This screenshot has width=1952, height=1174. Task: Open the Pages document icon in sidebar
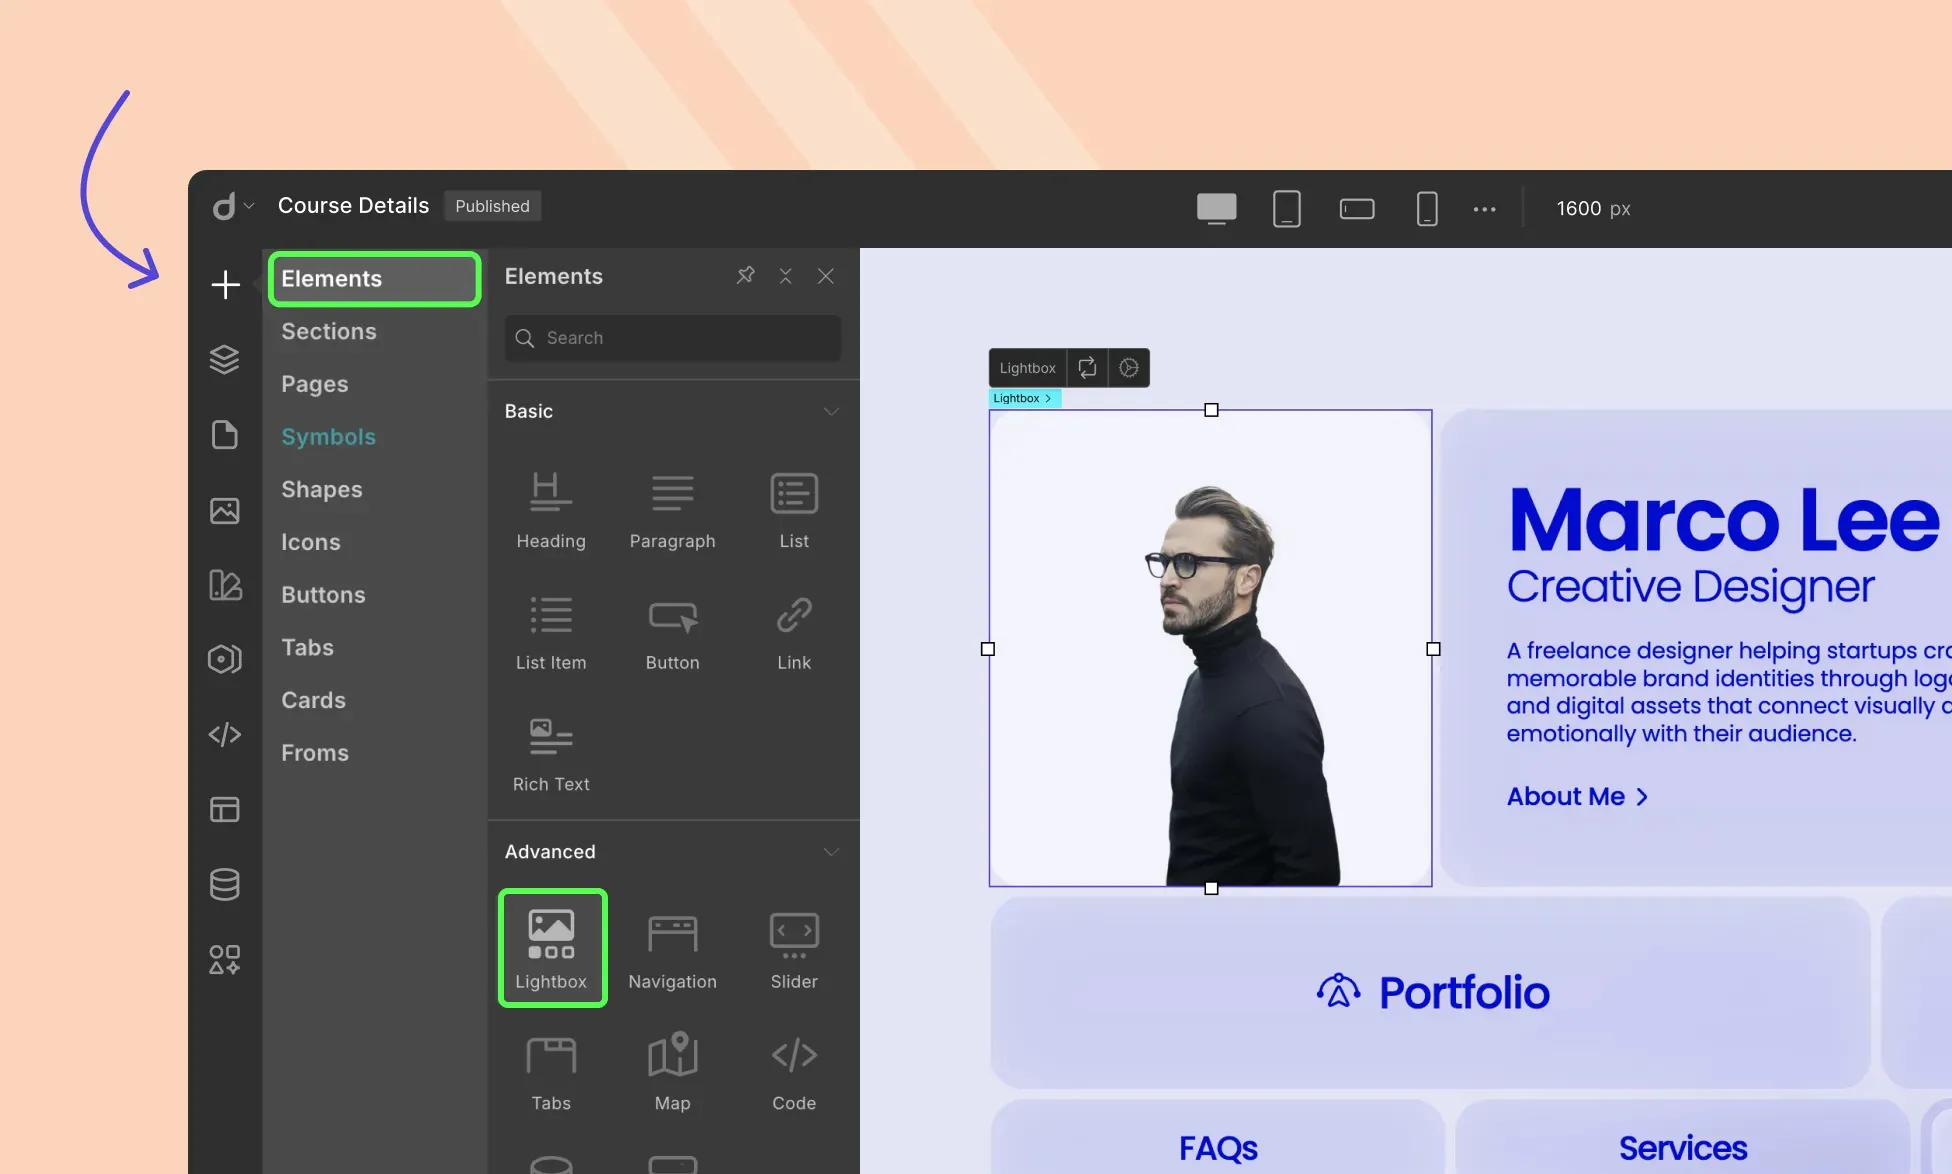225,435
